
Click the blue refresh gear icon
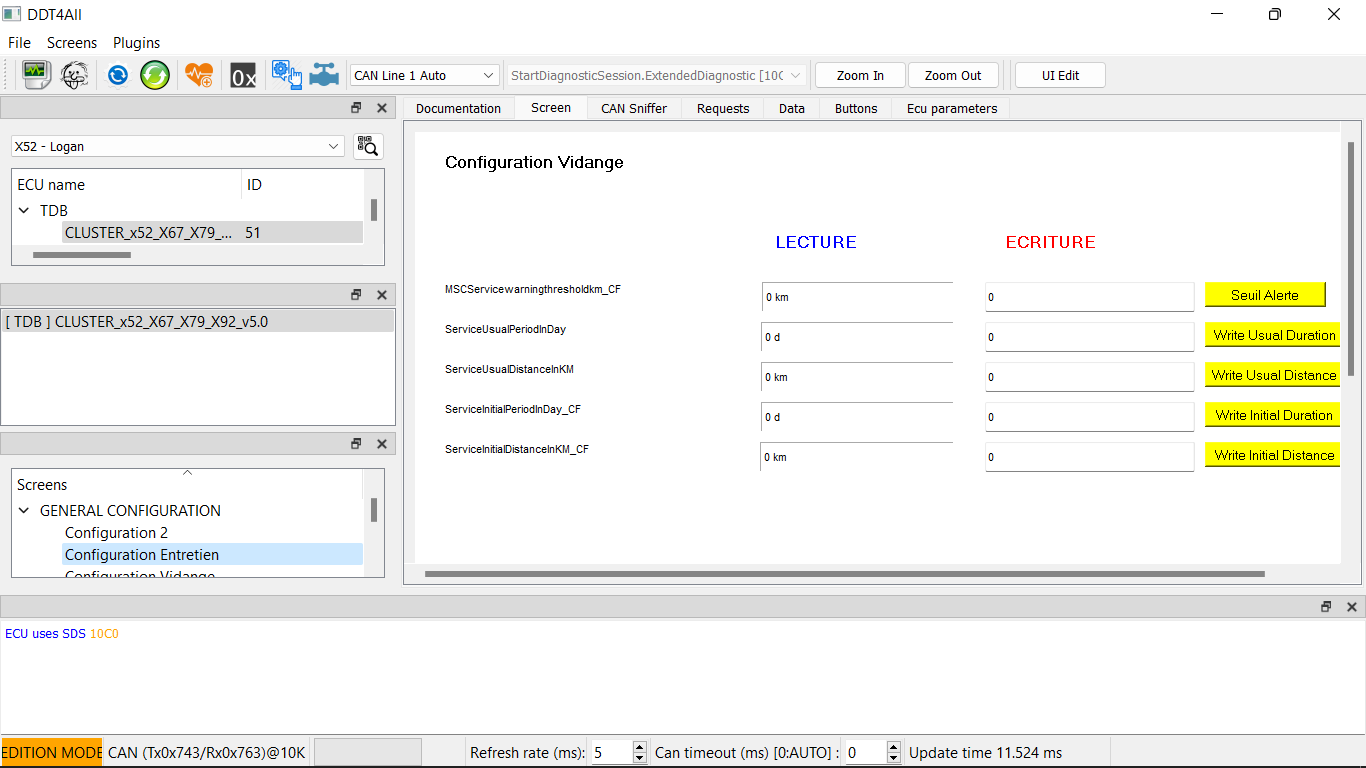pos(117,74)
